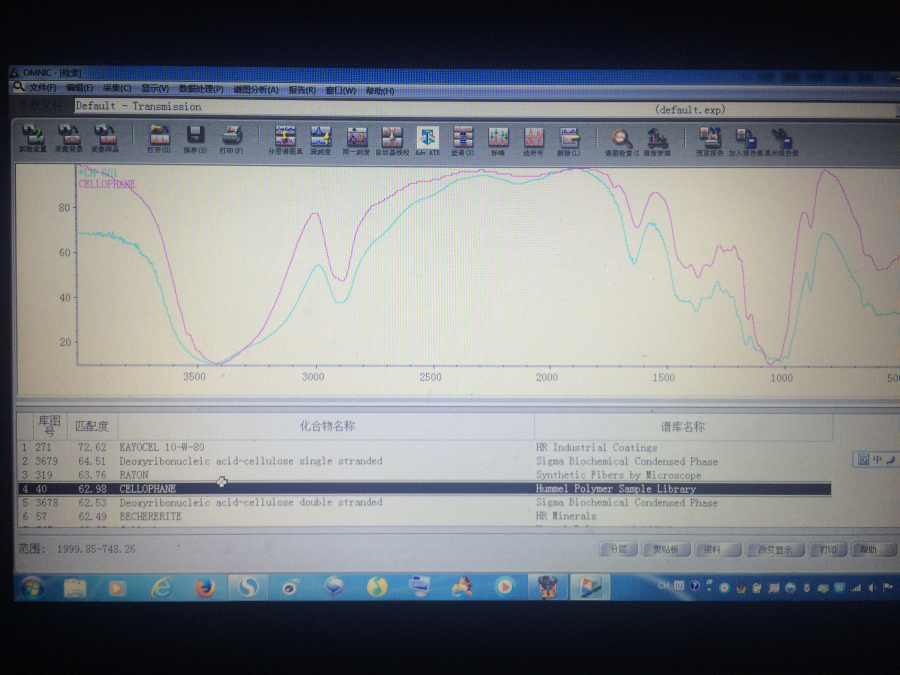Click the stack spectra (分层谱图) icon
The image size is (900, 675).
click(x=285, y=140)
